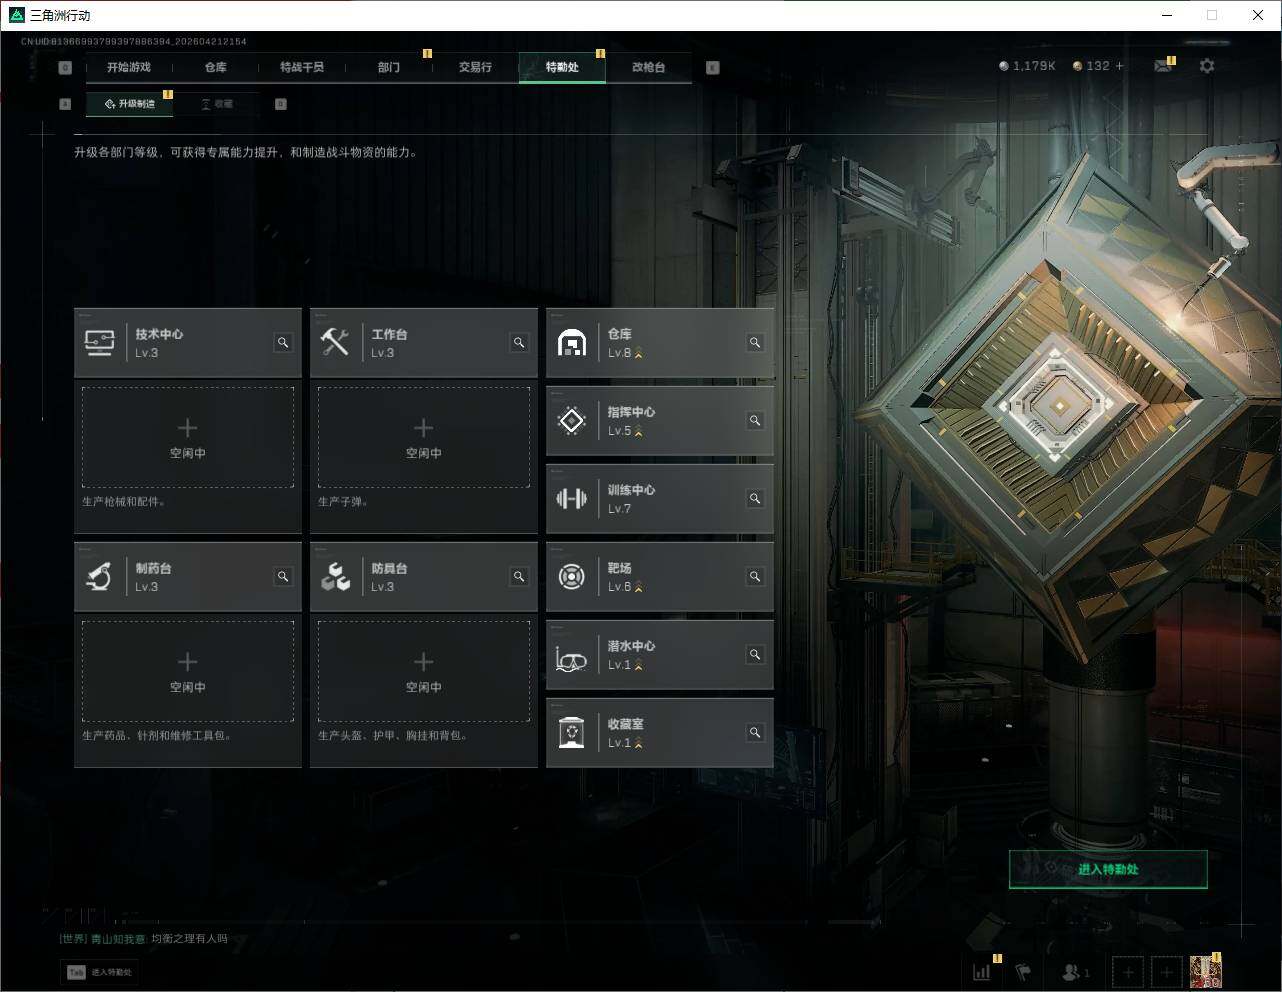Open the mail inbox icon
Image resolution: width=1282 pixels, height=992 pixels.
(1162, 66)
